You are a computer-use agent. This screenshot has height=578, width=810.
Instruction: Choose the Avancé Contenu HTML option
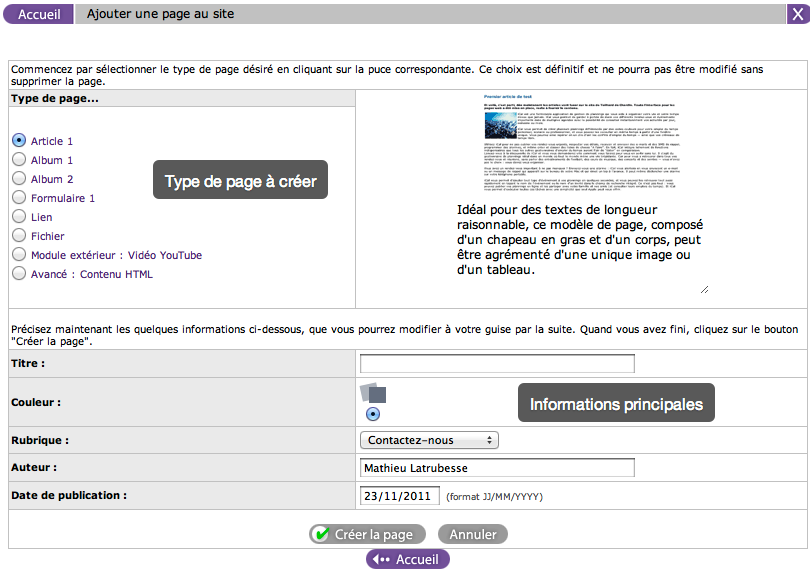19,274
